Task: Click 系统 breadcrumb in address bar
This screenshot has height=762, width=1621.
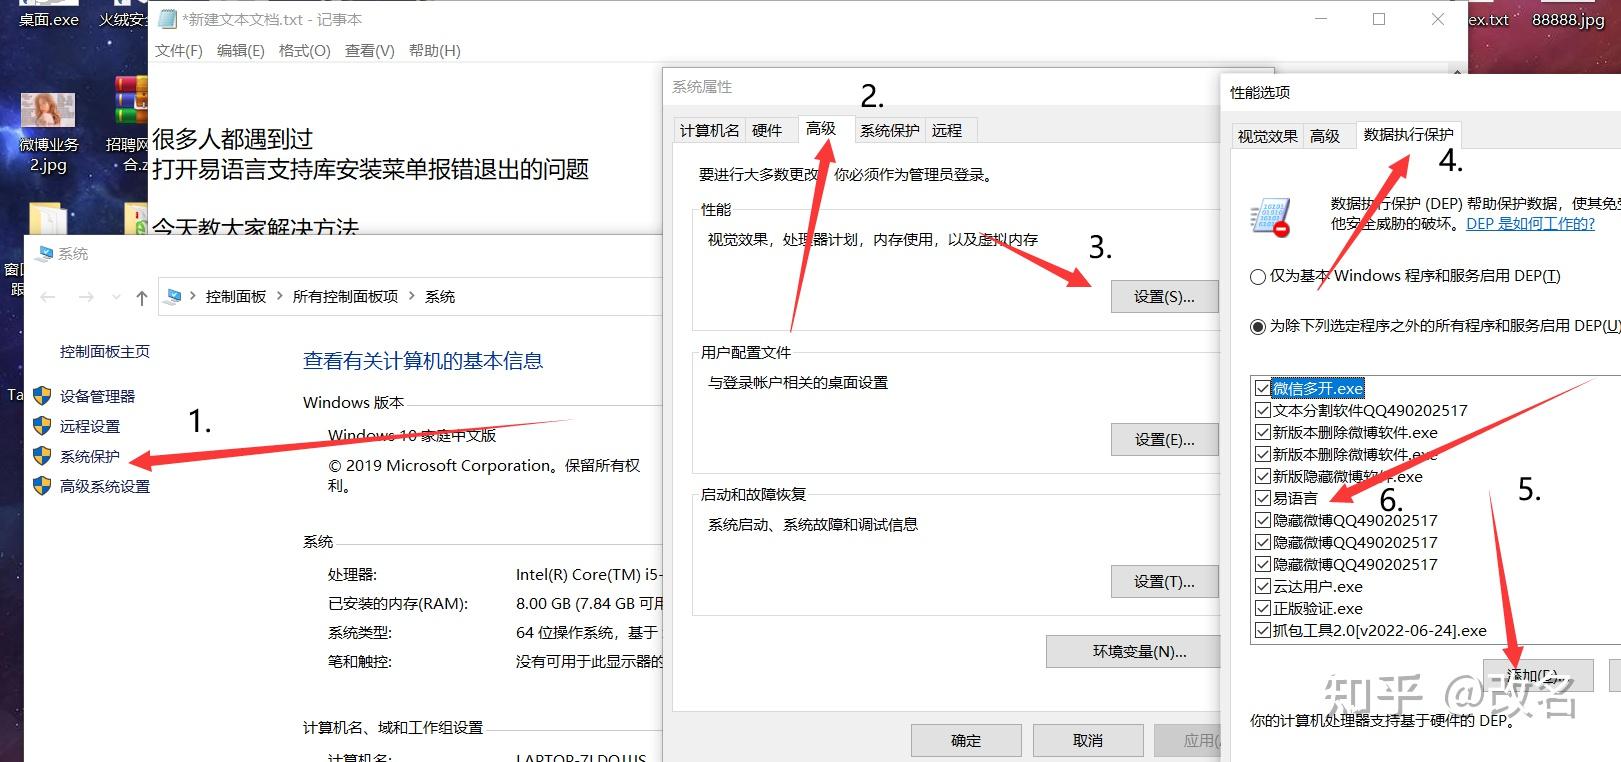Action: point(440,296)
